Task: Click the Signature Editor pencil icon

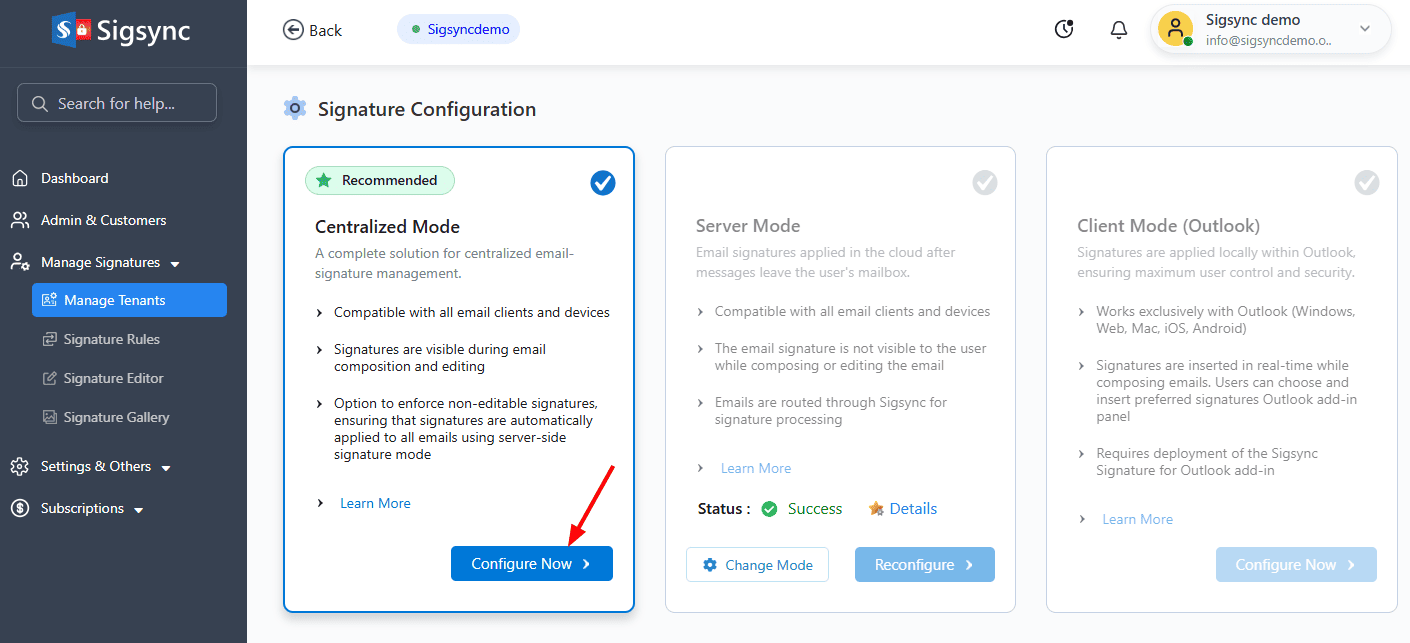Action: pos(50,379)
